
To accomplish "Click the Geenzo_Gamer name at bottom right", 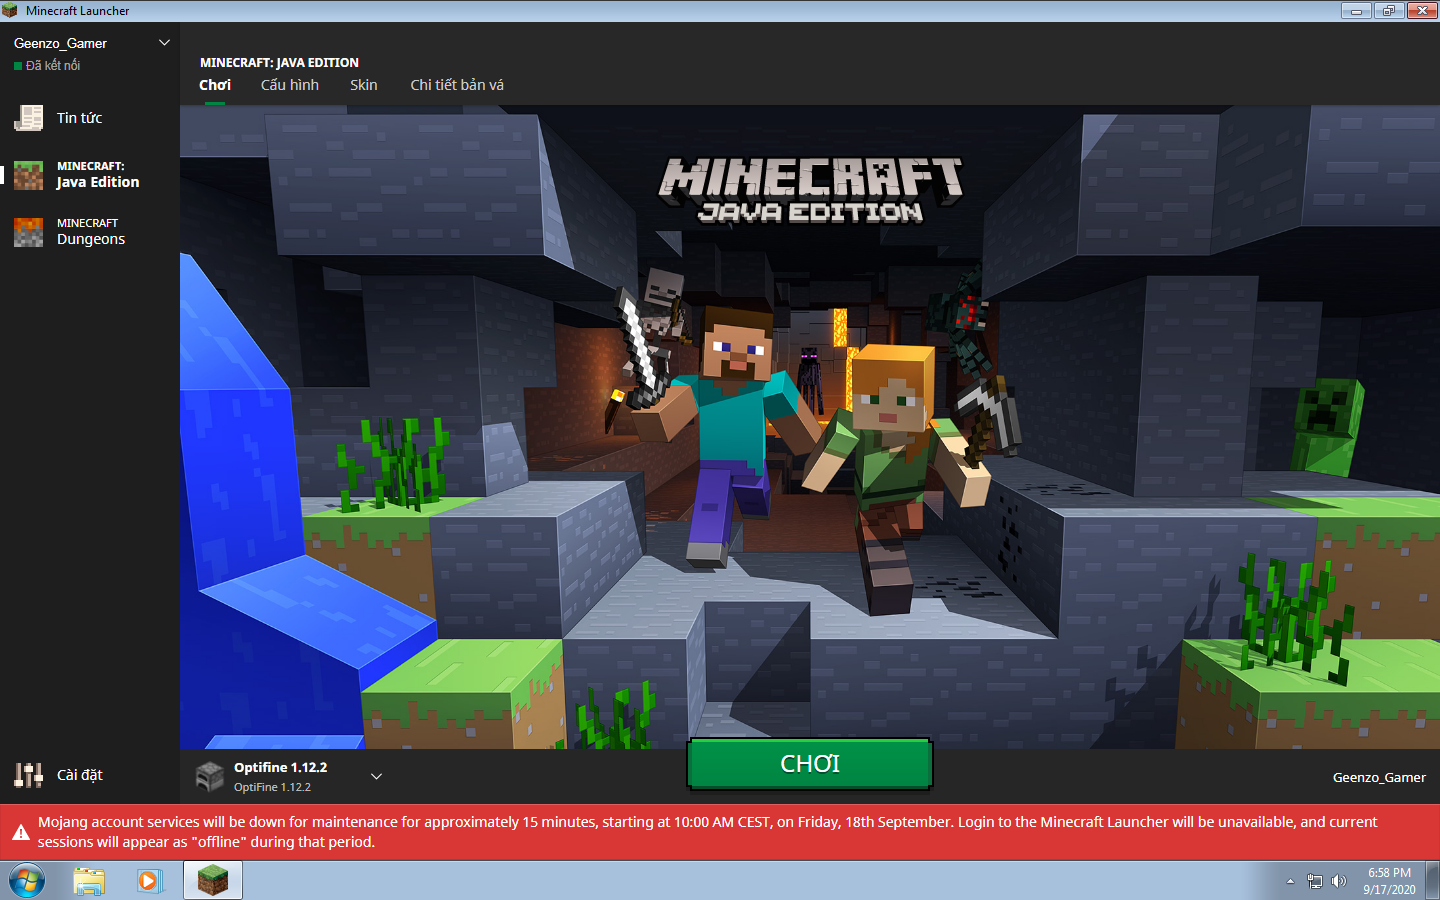I will click(1379, 777).
